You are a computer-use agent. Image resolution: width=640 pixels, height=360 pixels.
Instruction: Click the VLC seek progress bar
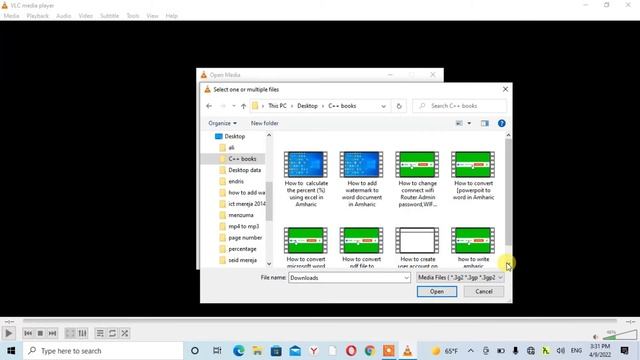320,322
